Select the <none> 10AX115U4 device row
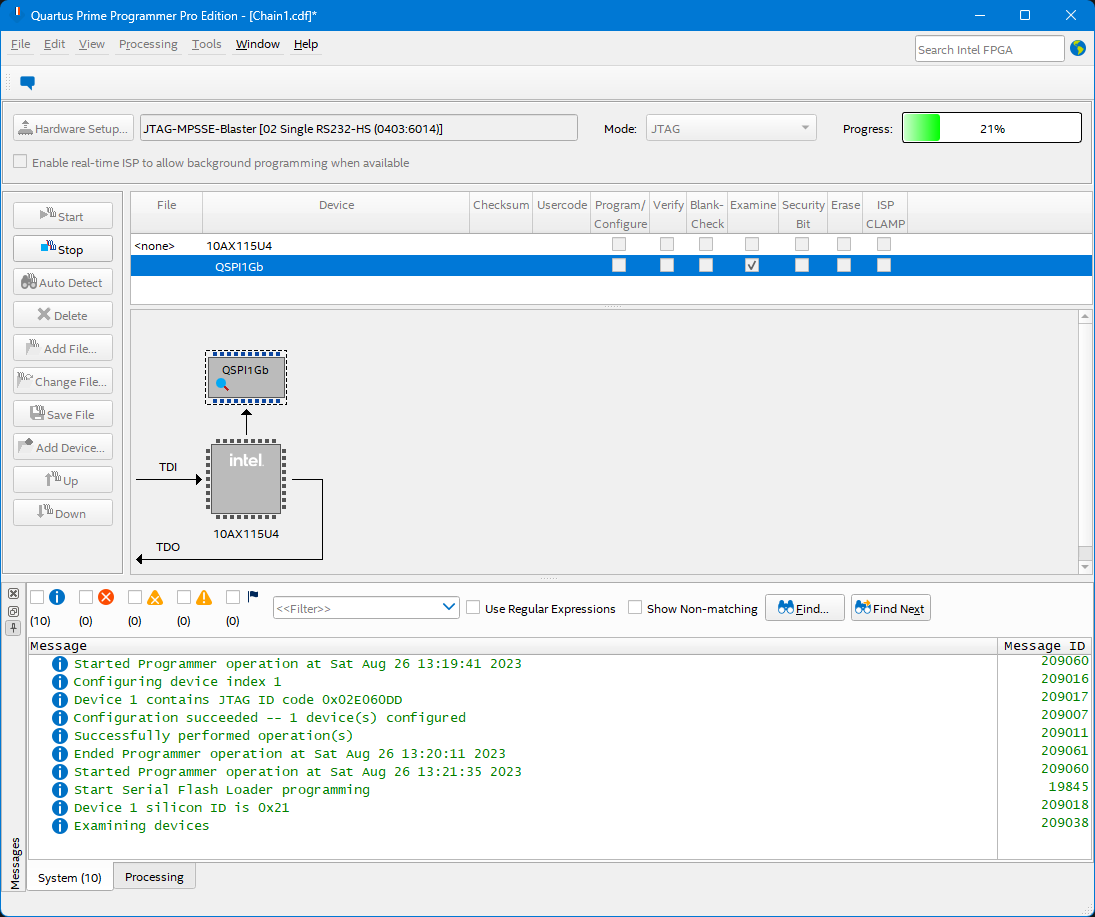Image resolution: width=1095 pixels, height=917 pixels. coord(611,245)
